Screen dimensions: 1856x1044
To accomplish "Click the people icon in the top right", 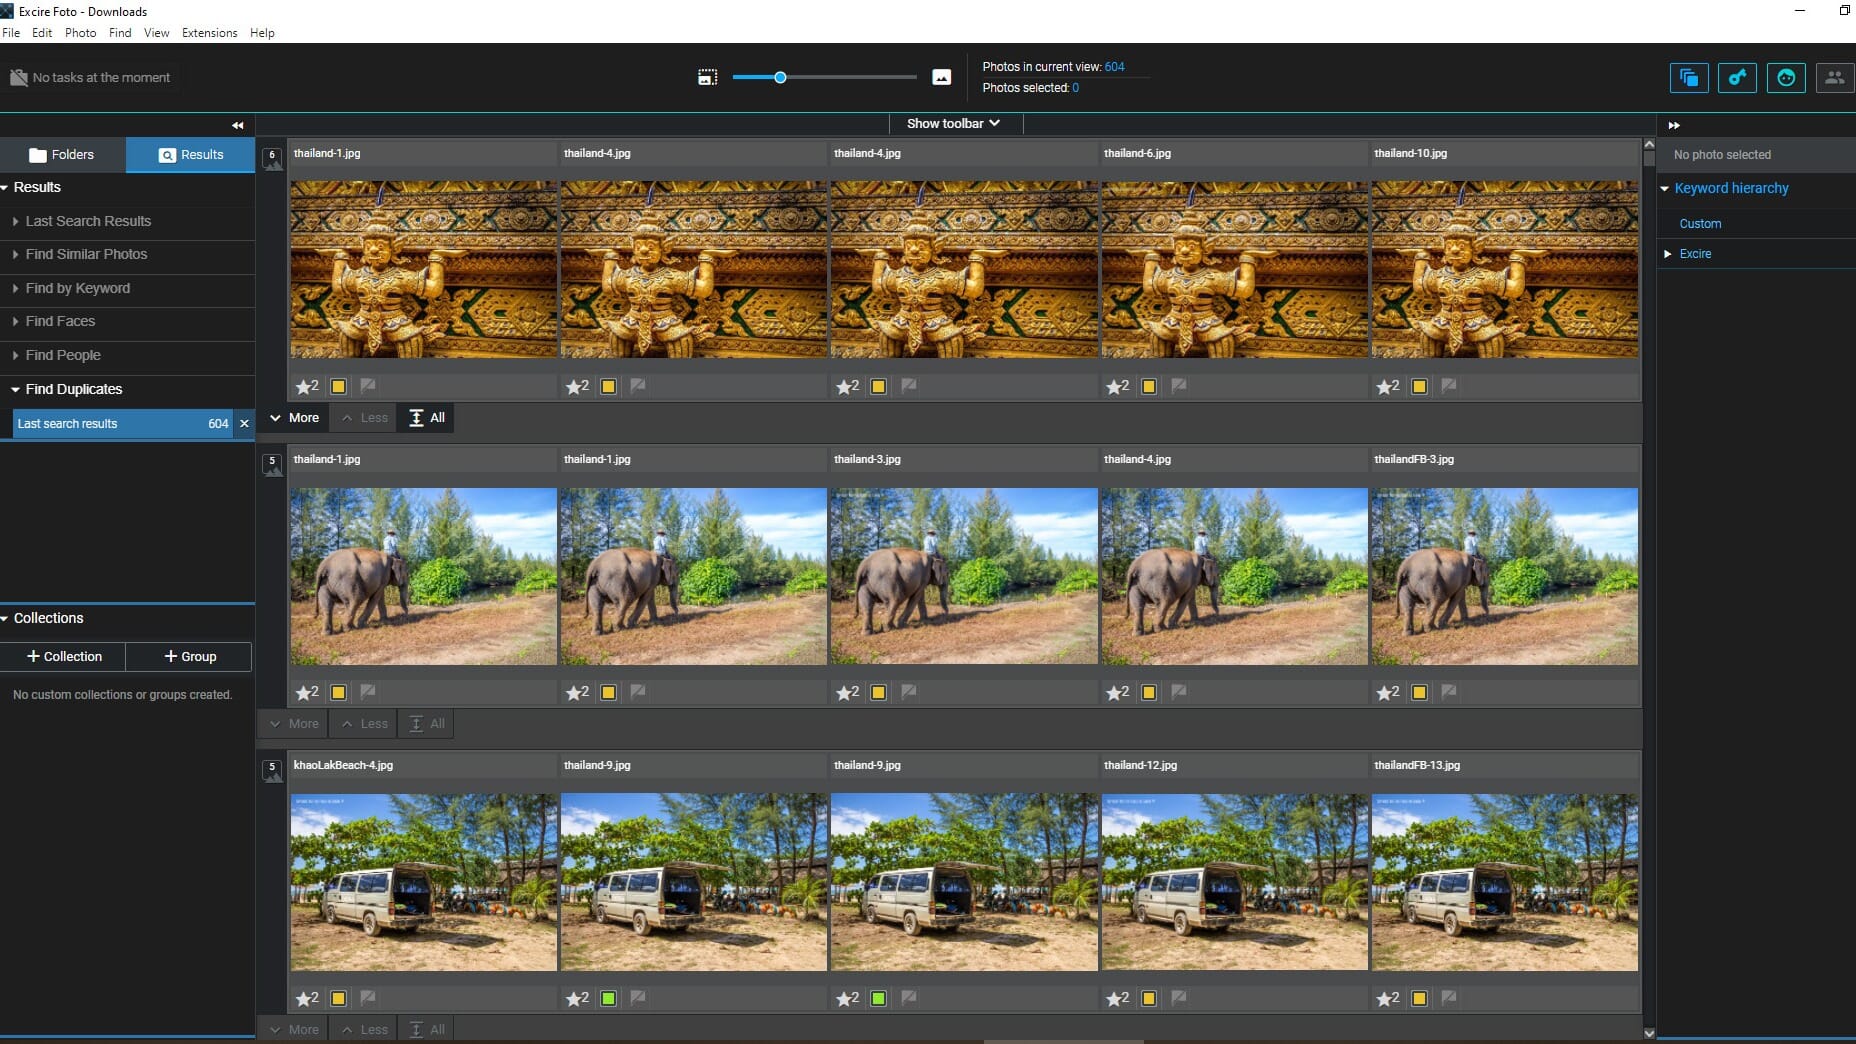I will 1835,77.
